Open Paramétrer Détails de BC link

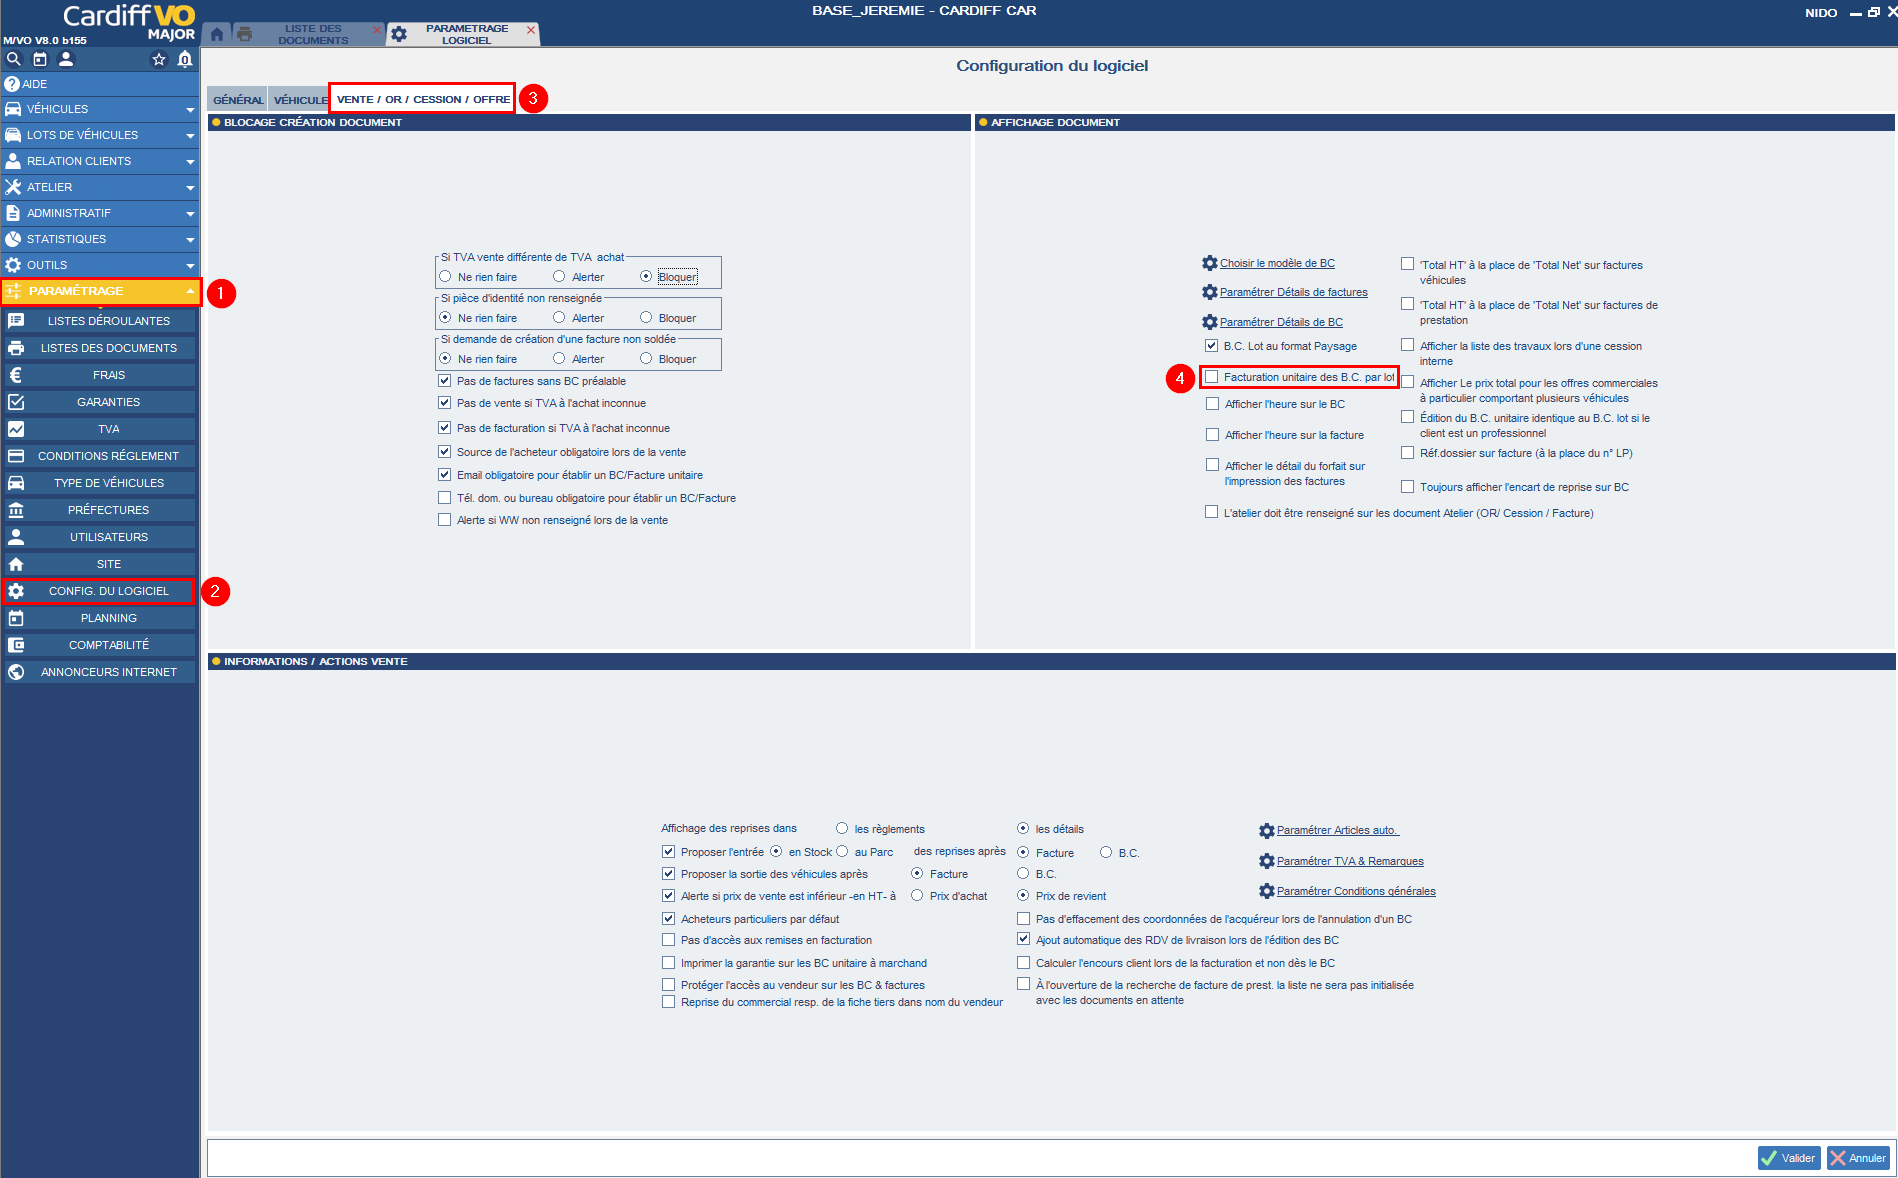pyautogui.click(x=1281, y=322)
